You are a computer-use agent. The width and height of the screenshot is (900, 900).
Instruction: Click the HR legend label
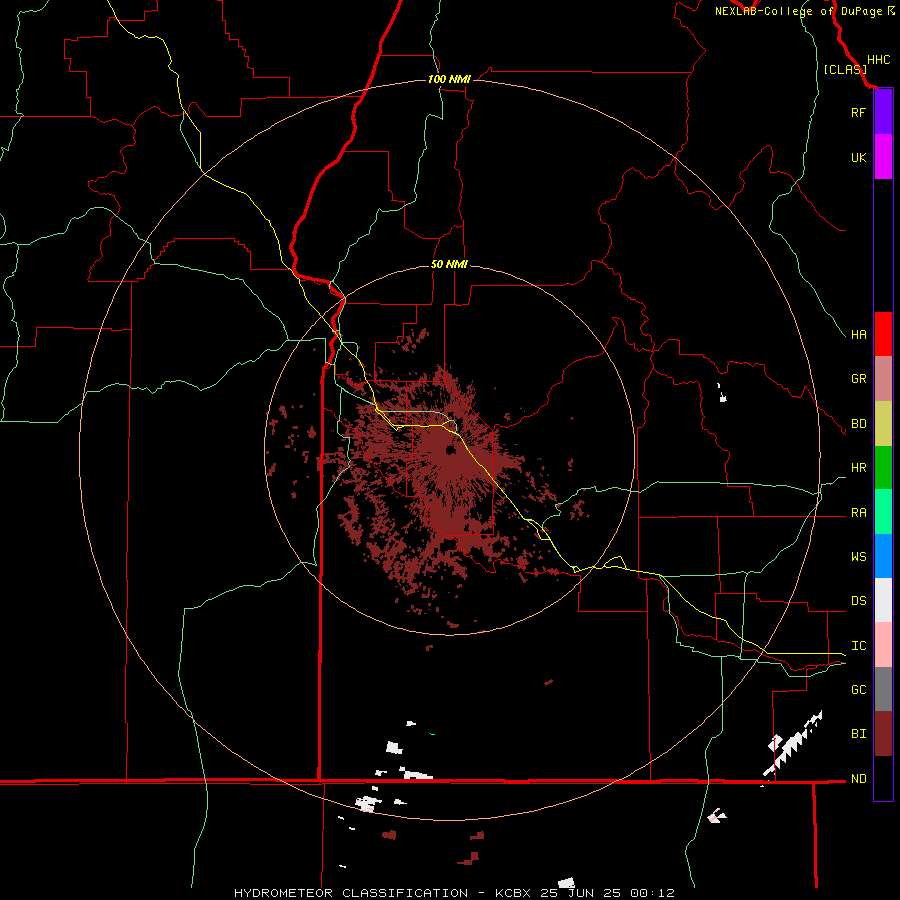tap(858, 468)
